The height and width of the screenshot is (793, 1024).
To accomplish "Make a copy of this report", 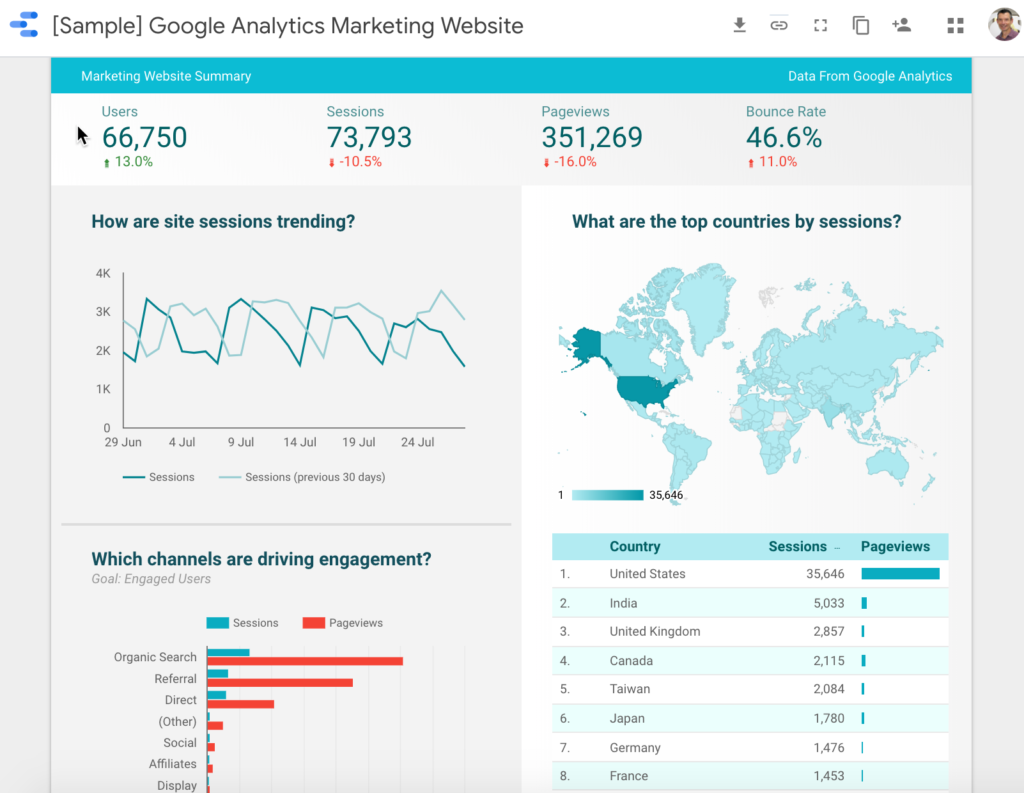I will click(861, 25).
